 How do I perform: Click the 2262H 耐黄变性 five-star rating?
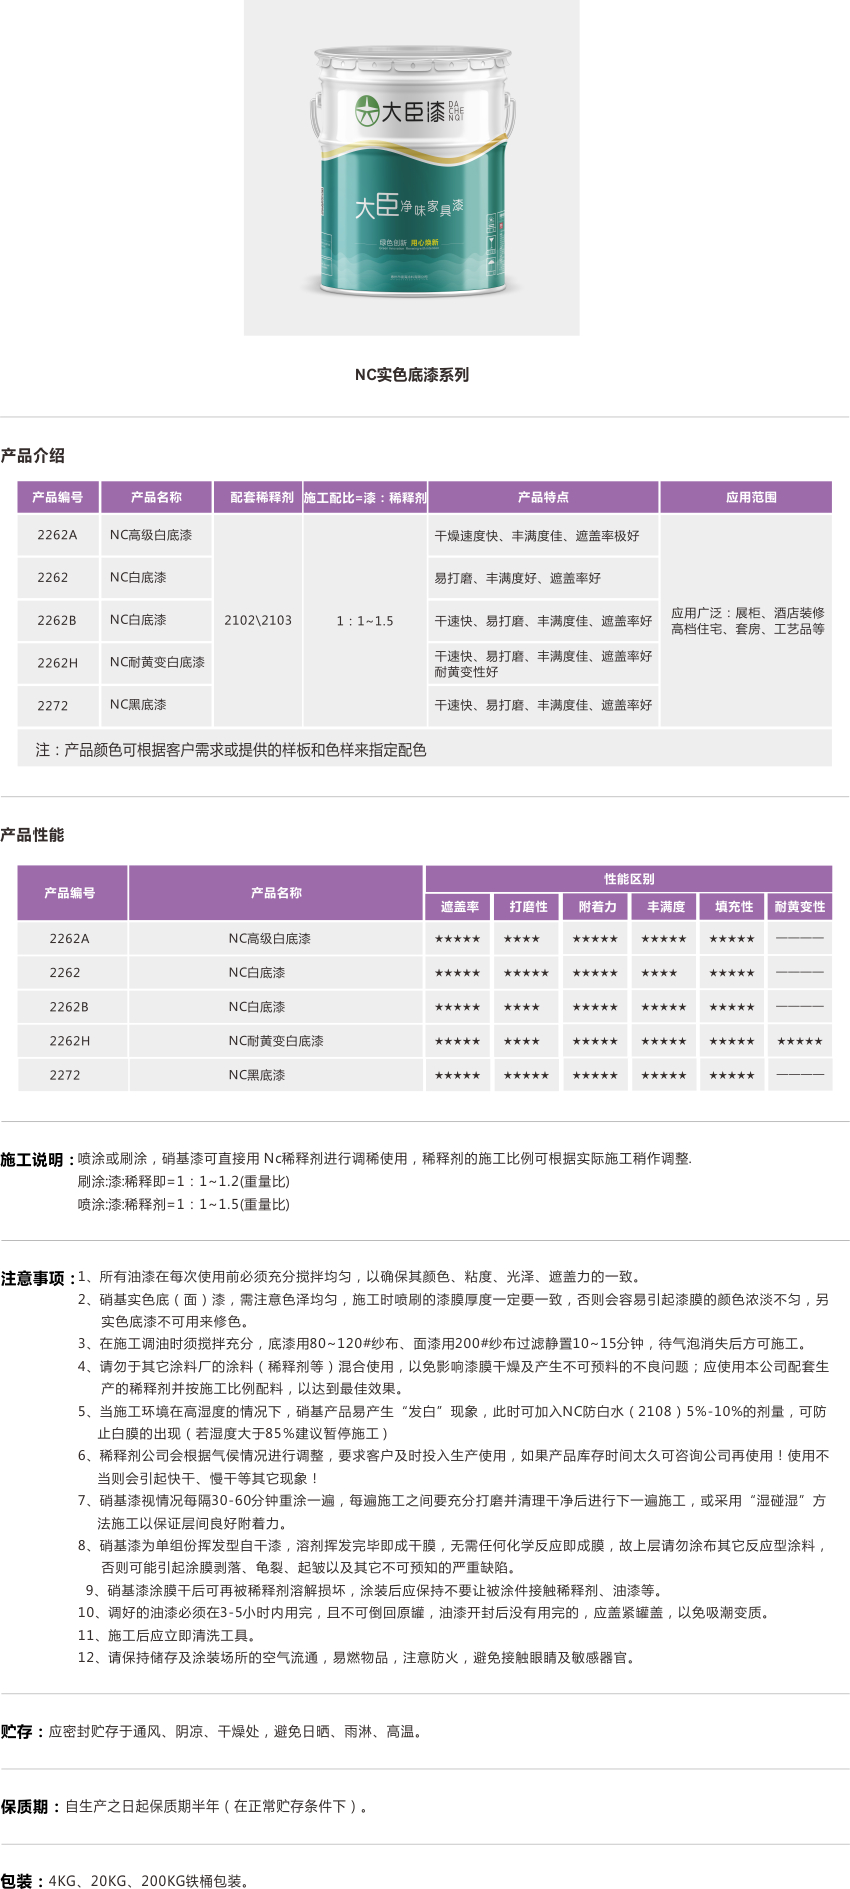tap(800, 1042)
